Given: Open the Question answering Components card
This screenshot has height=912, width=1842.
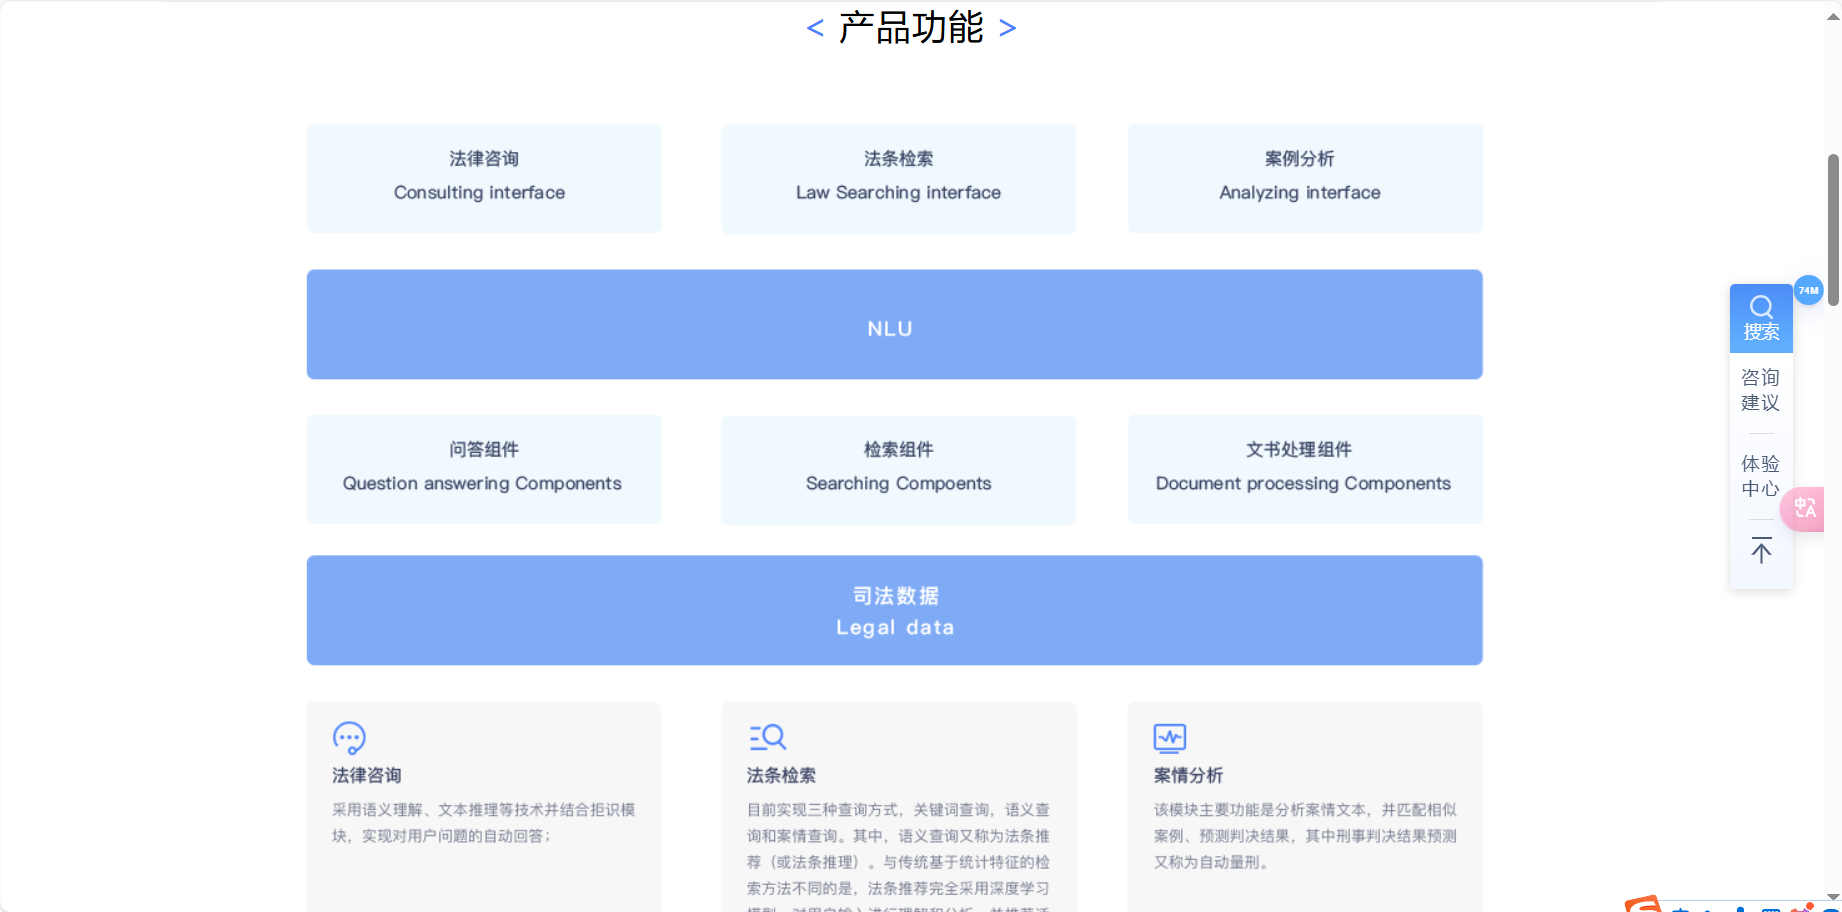Looking at the screenshot, I should [483, 468].
